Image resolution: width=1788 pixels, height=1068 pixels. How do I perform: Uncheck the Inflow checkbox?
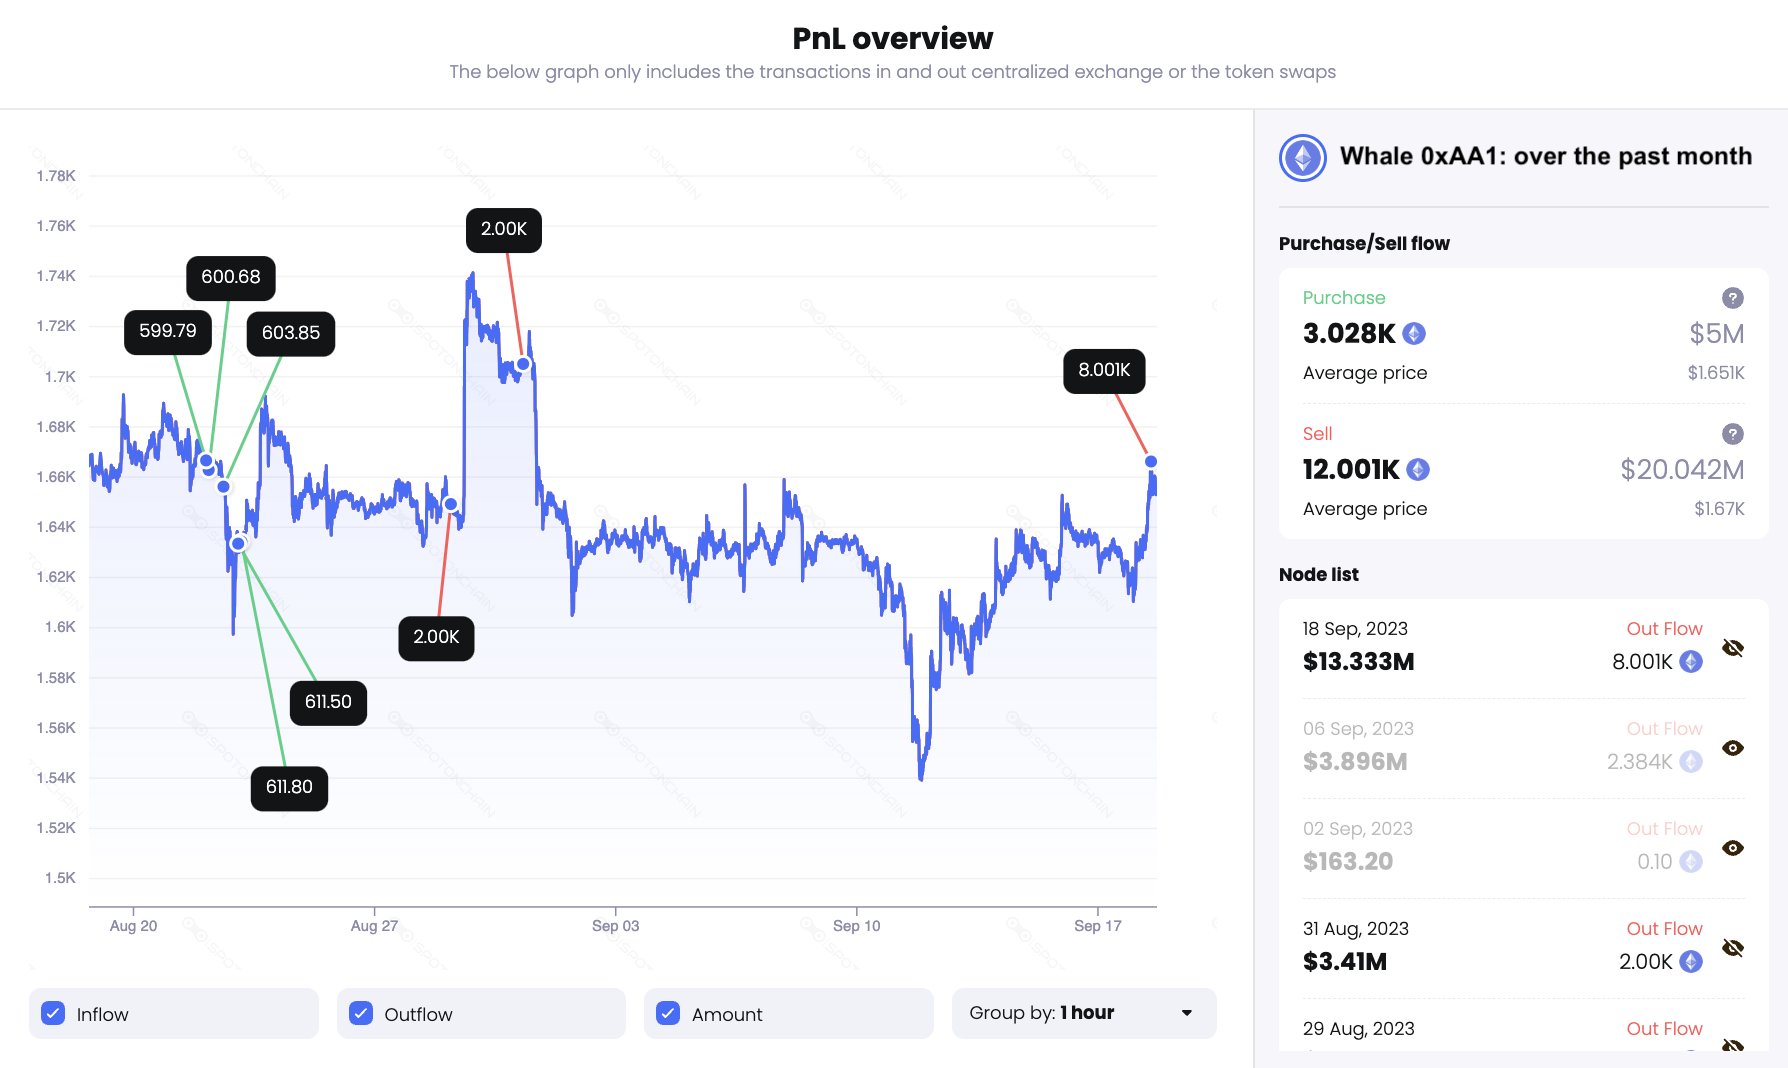click(x=54, y=1014)
